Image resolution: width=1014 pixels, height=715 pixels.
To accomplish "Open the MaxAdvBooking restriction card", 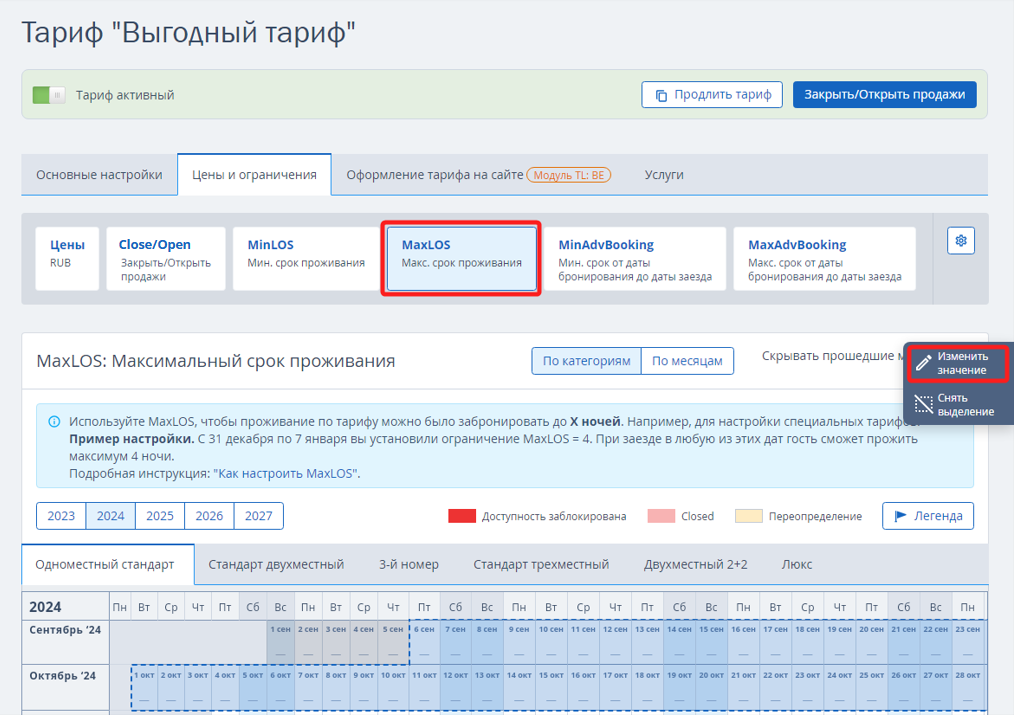I will tap(824, 258).
